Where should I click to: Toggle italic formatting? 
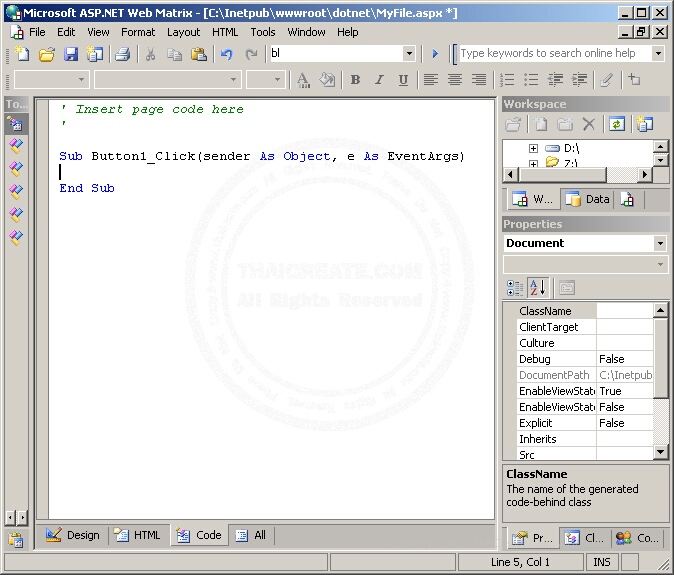[x=379, y=80]
